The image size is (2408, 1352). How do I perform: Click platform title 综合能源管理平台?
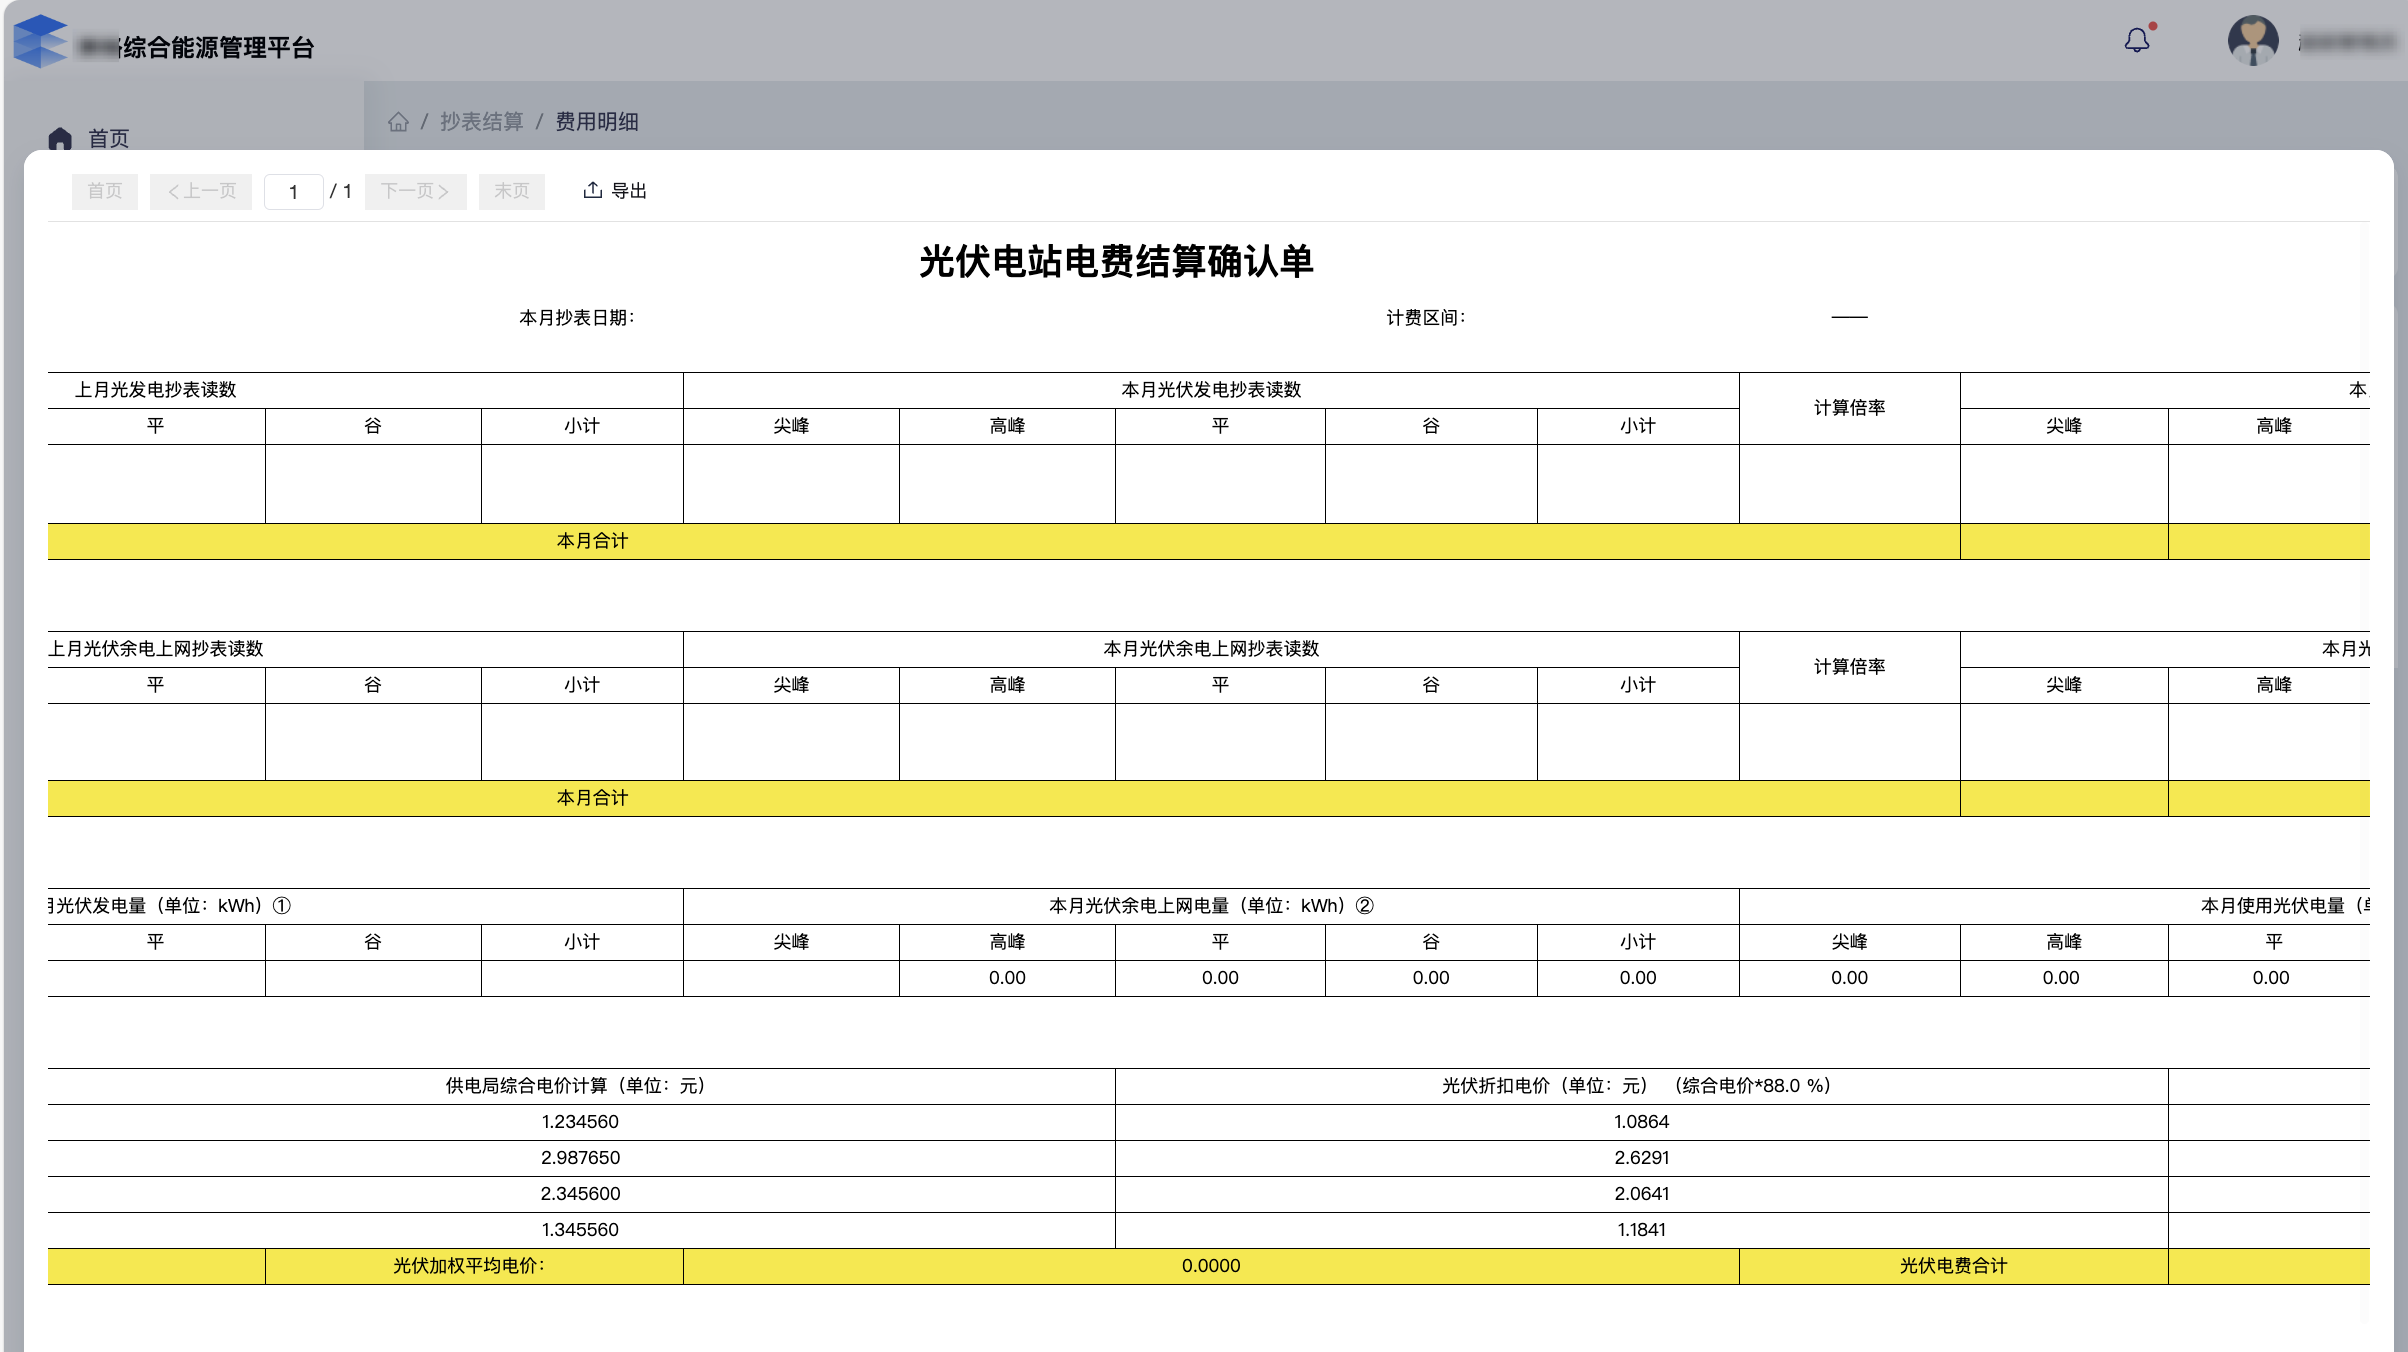(218, 48)
